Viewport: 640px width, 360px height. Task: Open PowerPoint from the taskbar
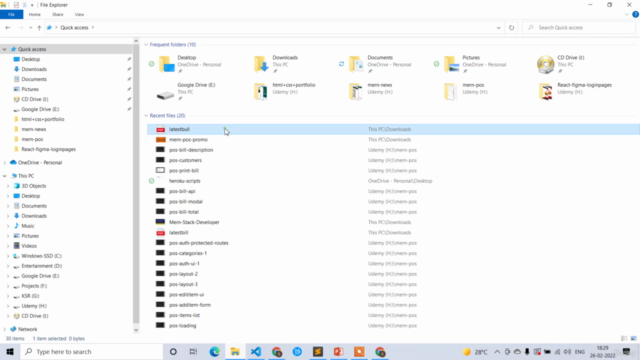coord(338,351)
